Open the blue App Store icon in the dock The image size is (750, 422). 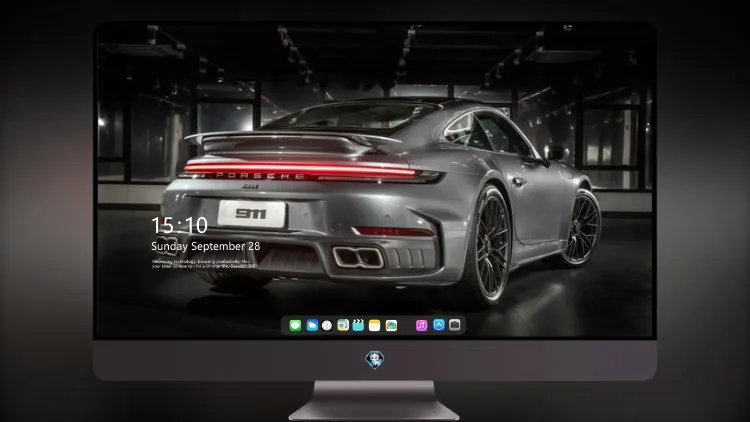[x=439, y=325]
